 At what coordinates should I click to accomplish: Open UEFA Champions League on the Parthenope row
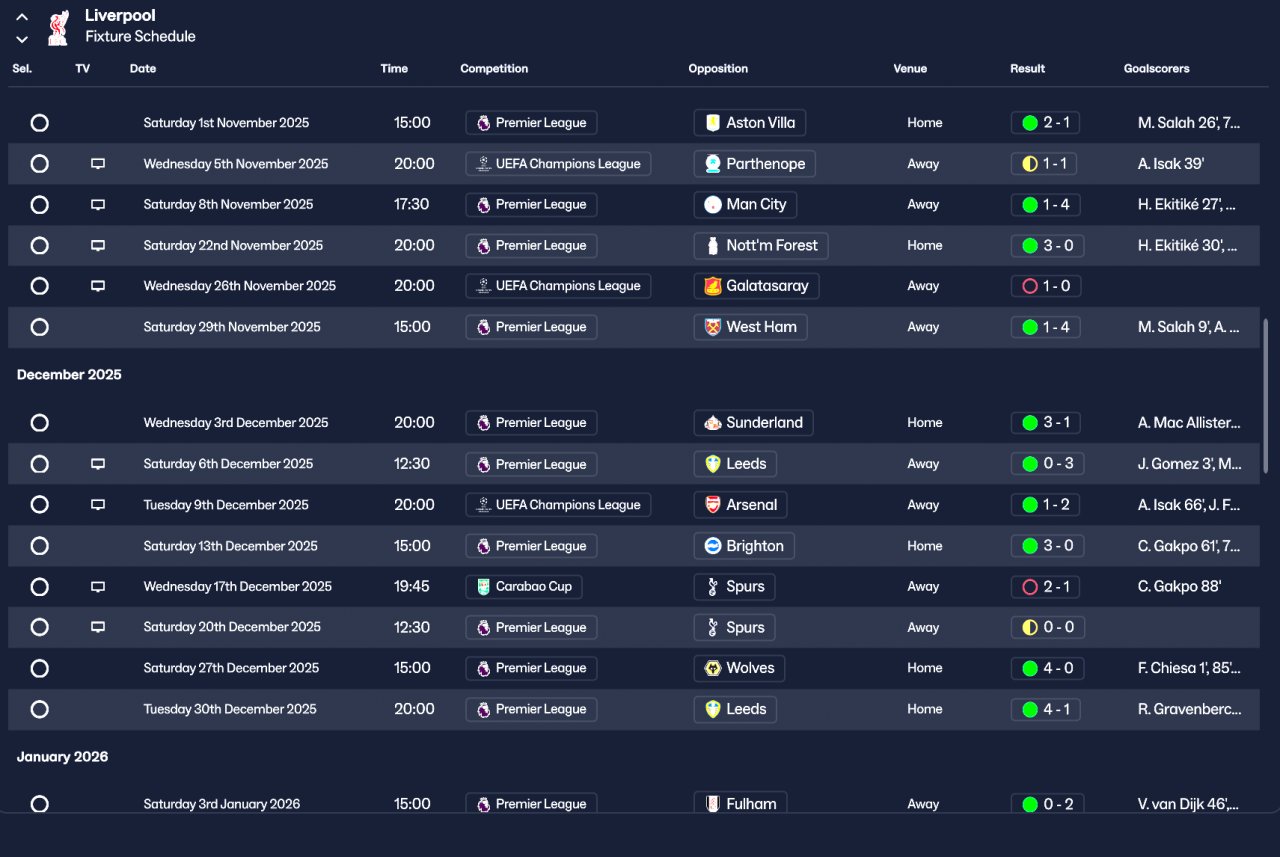(x=558, y=164)
